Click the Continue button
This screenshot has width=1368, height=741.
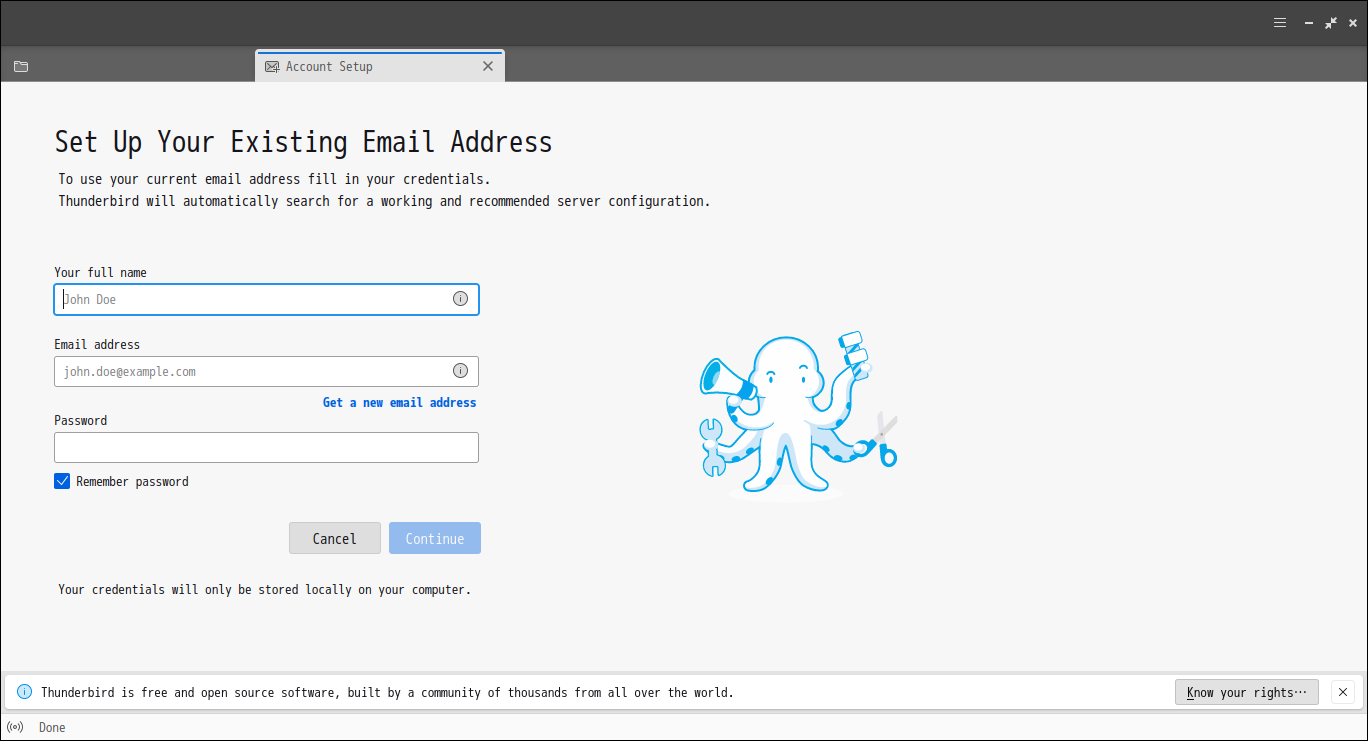click(x=435, y=538)
